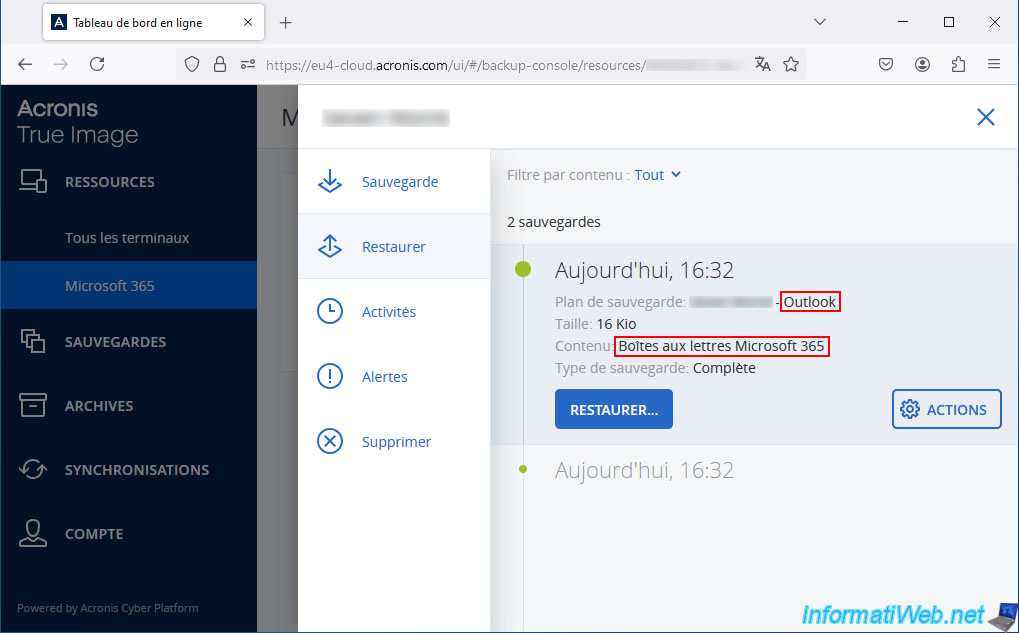Open the Firefox application hamburger menu

[994, 64]
